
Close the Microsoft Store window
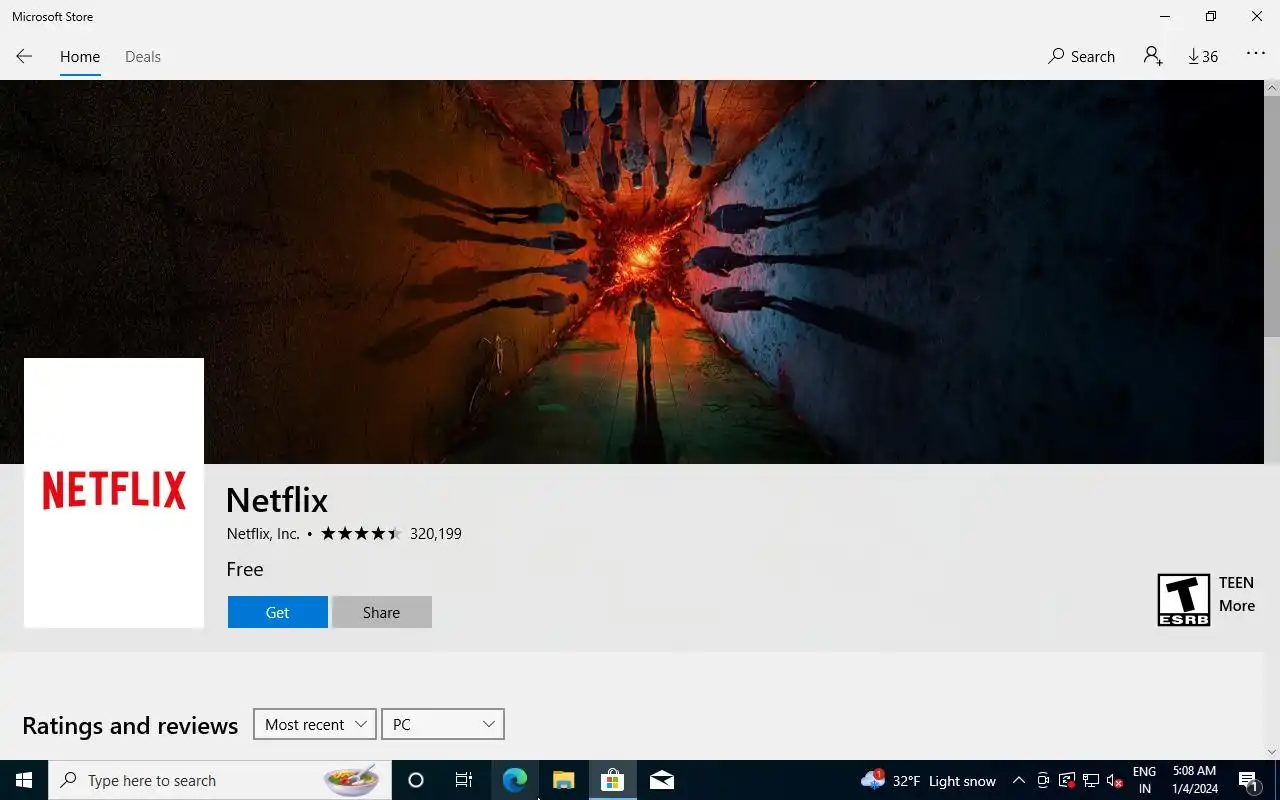(x=1257, y=16)
